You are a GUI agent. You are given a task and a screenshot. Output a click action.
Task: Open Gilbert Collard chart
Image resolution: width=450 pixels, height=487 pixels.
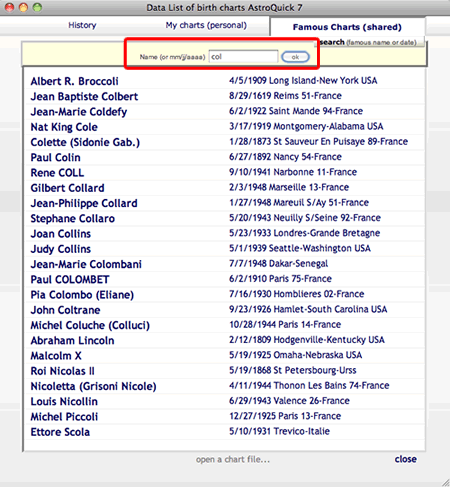(x=67, y=188)
